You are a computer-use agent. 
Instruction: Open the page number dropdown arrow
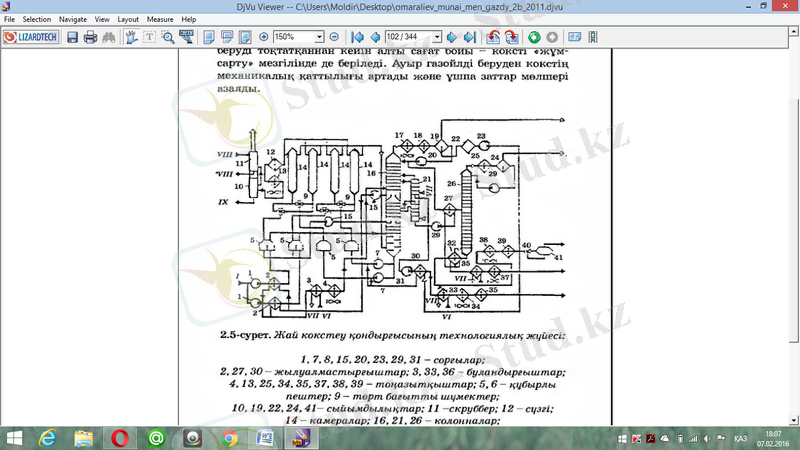437,37
